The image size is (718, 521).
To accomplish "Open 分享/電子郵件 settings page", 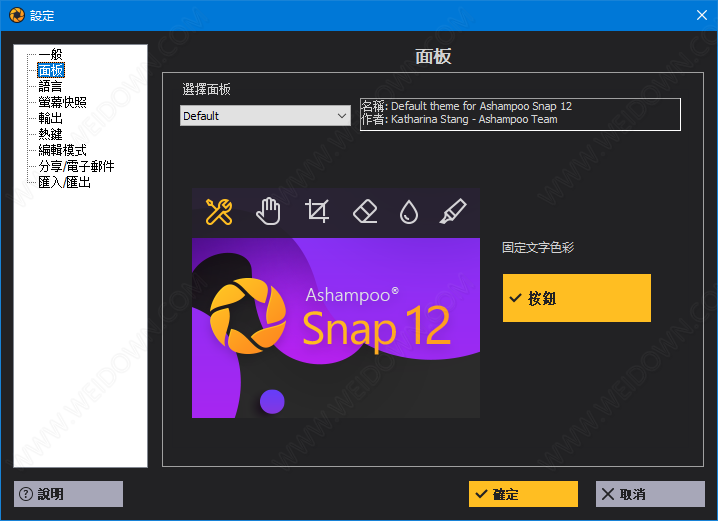I will (76, 166).
